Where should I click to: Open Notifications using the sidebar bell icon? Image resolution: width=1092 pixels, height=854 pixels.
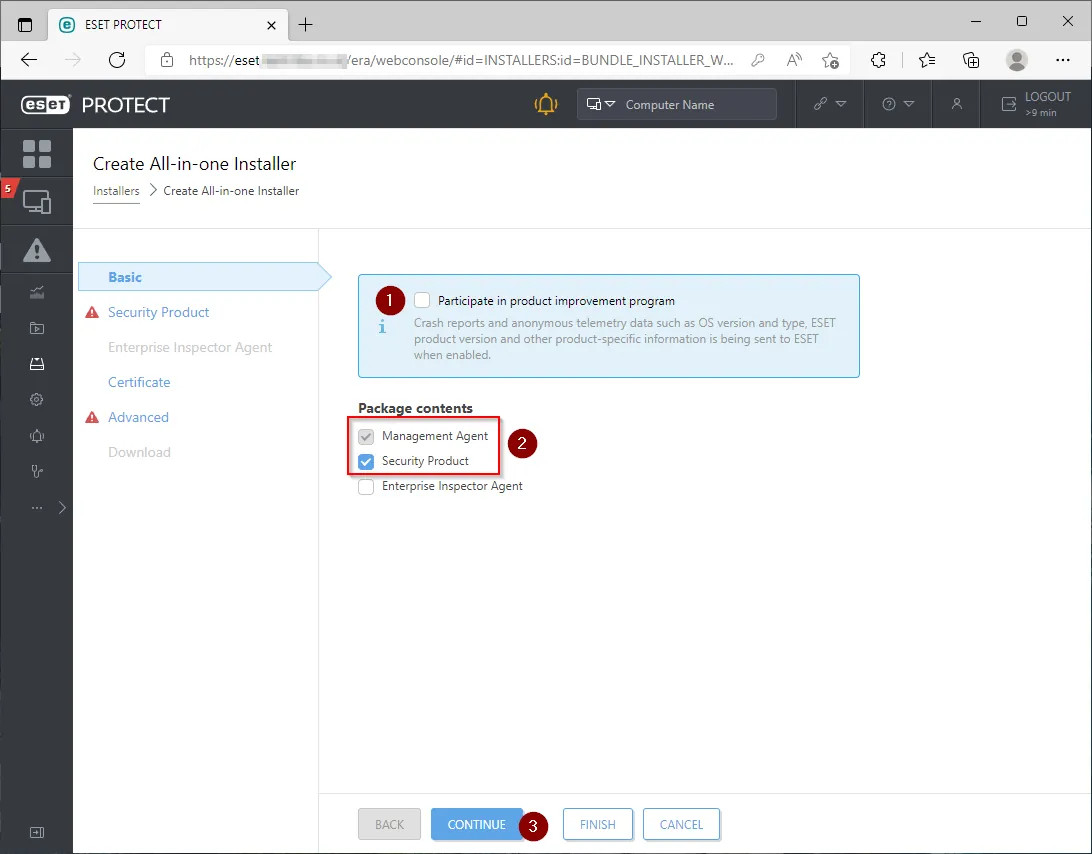coord(37,436)
